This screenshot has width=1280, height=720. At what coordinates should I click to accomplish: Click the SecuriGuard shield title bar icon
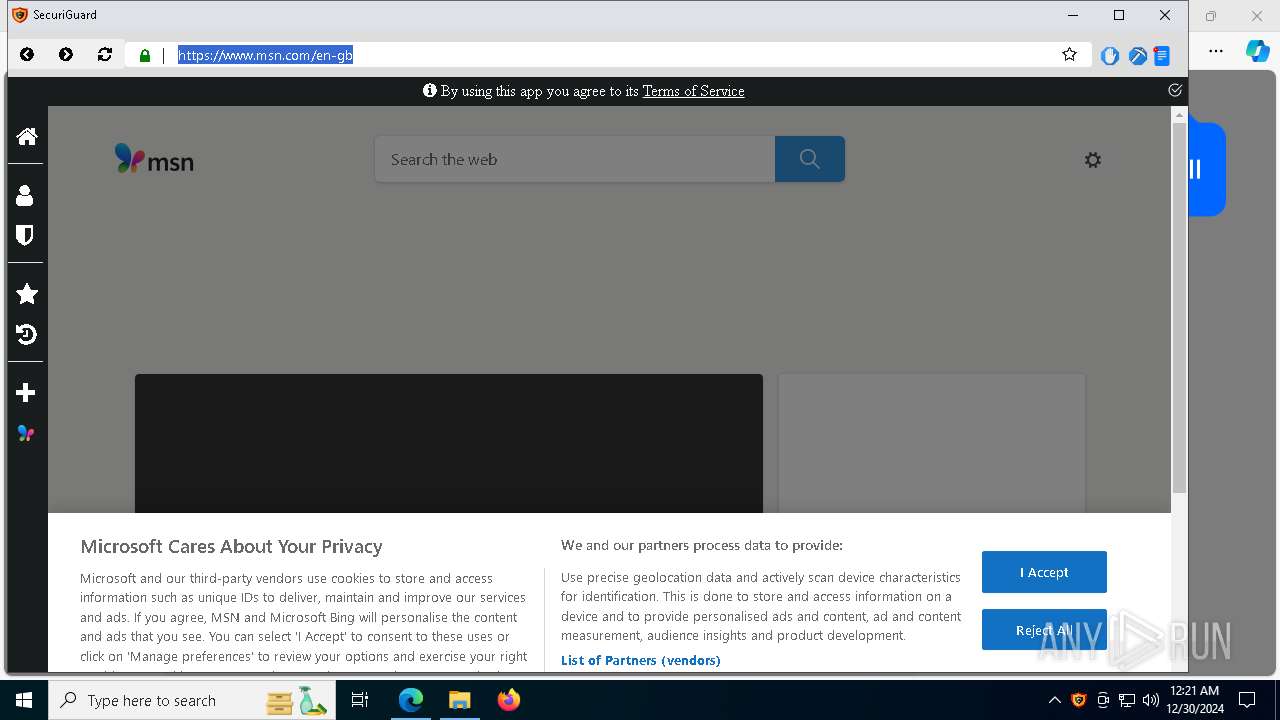point(20,15)
